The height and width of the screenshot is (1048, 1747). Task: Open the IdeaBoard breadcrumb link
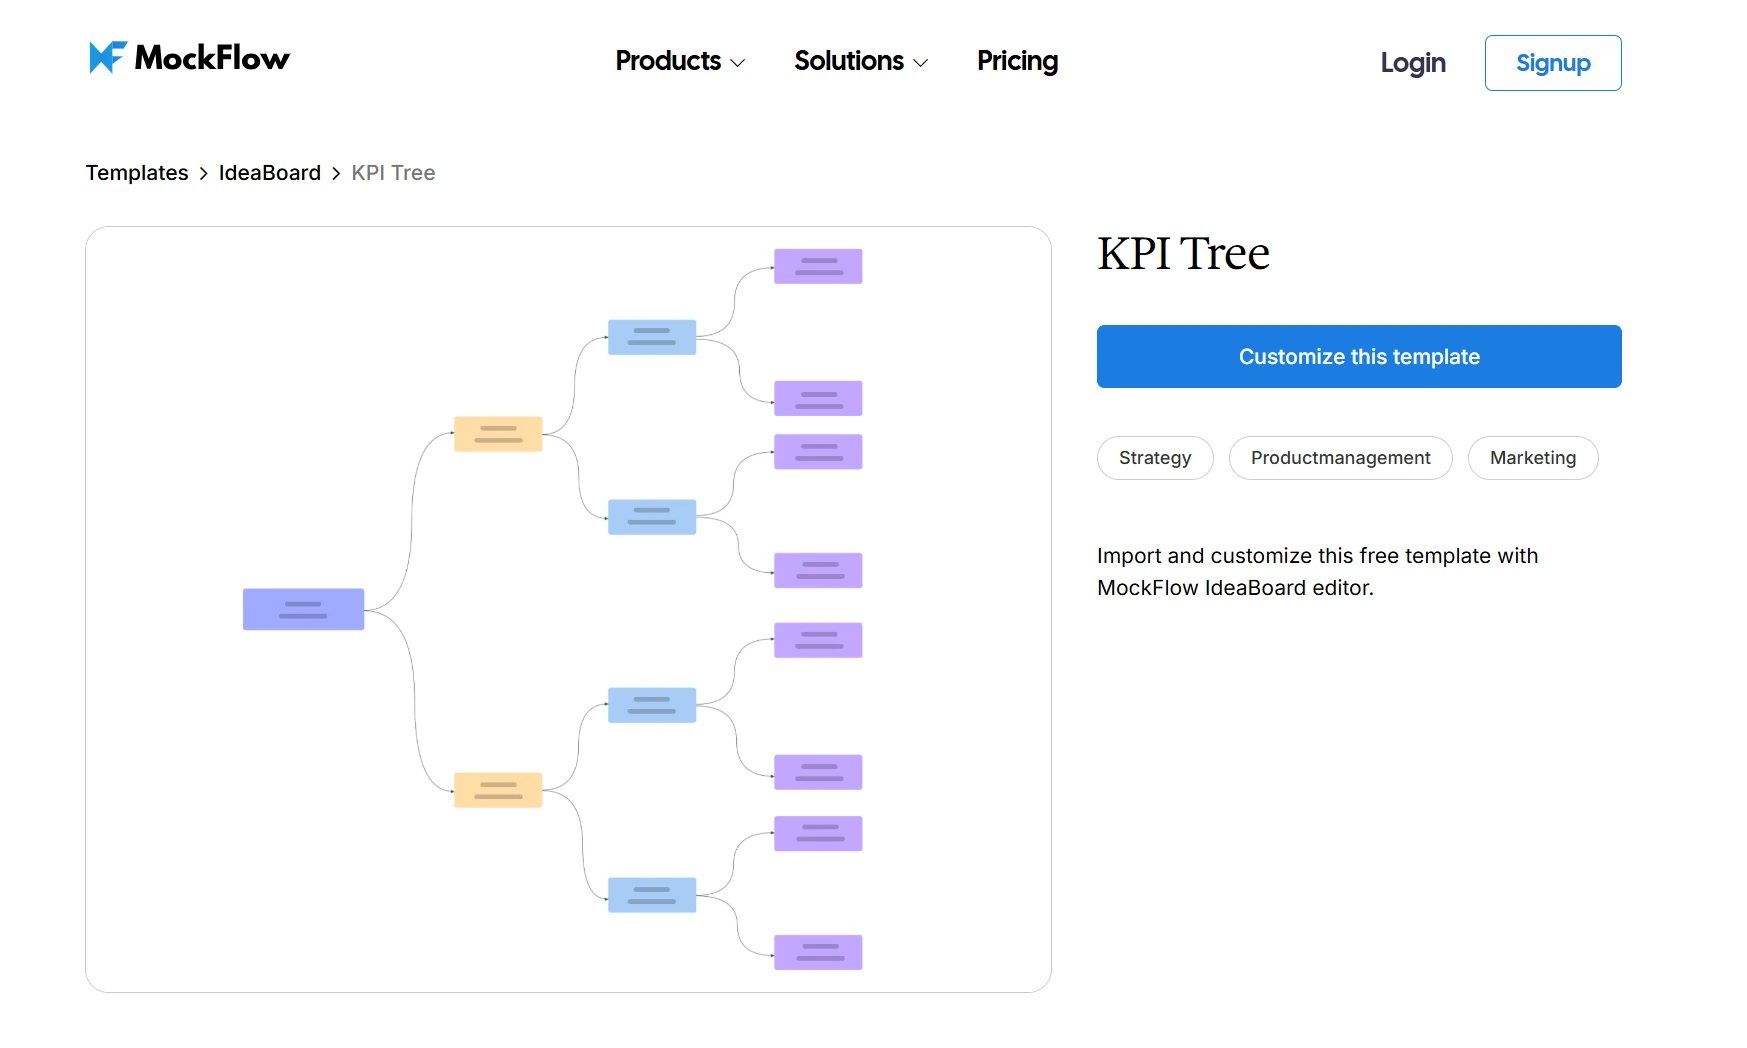point(270,173)
